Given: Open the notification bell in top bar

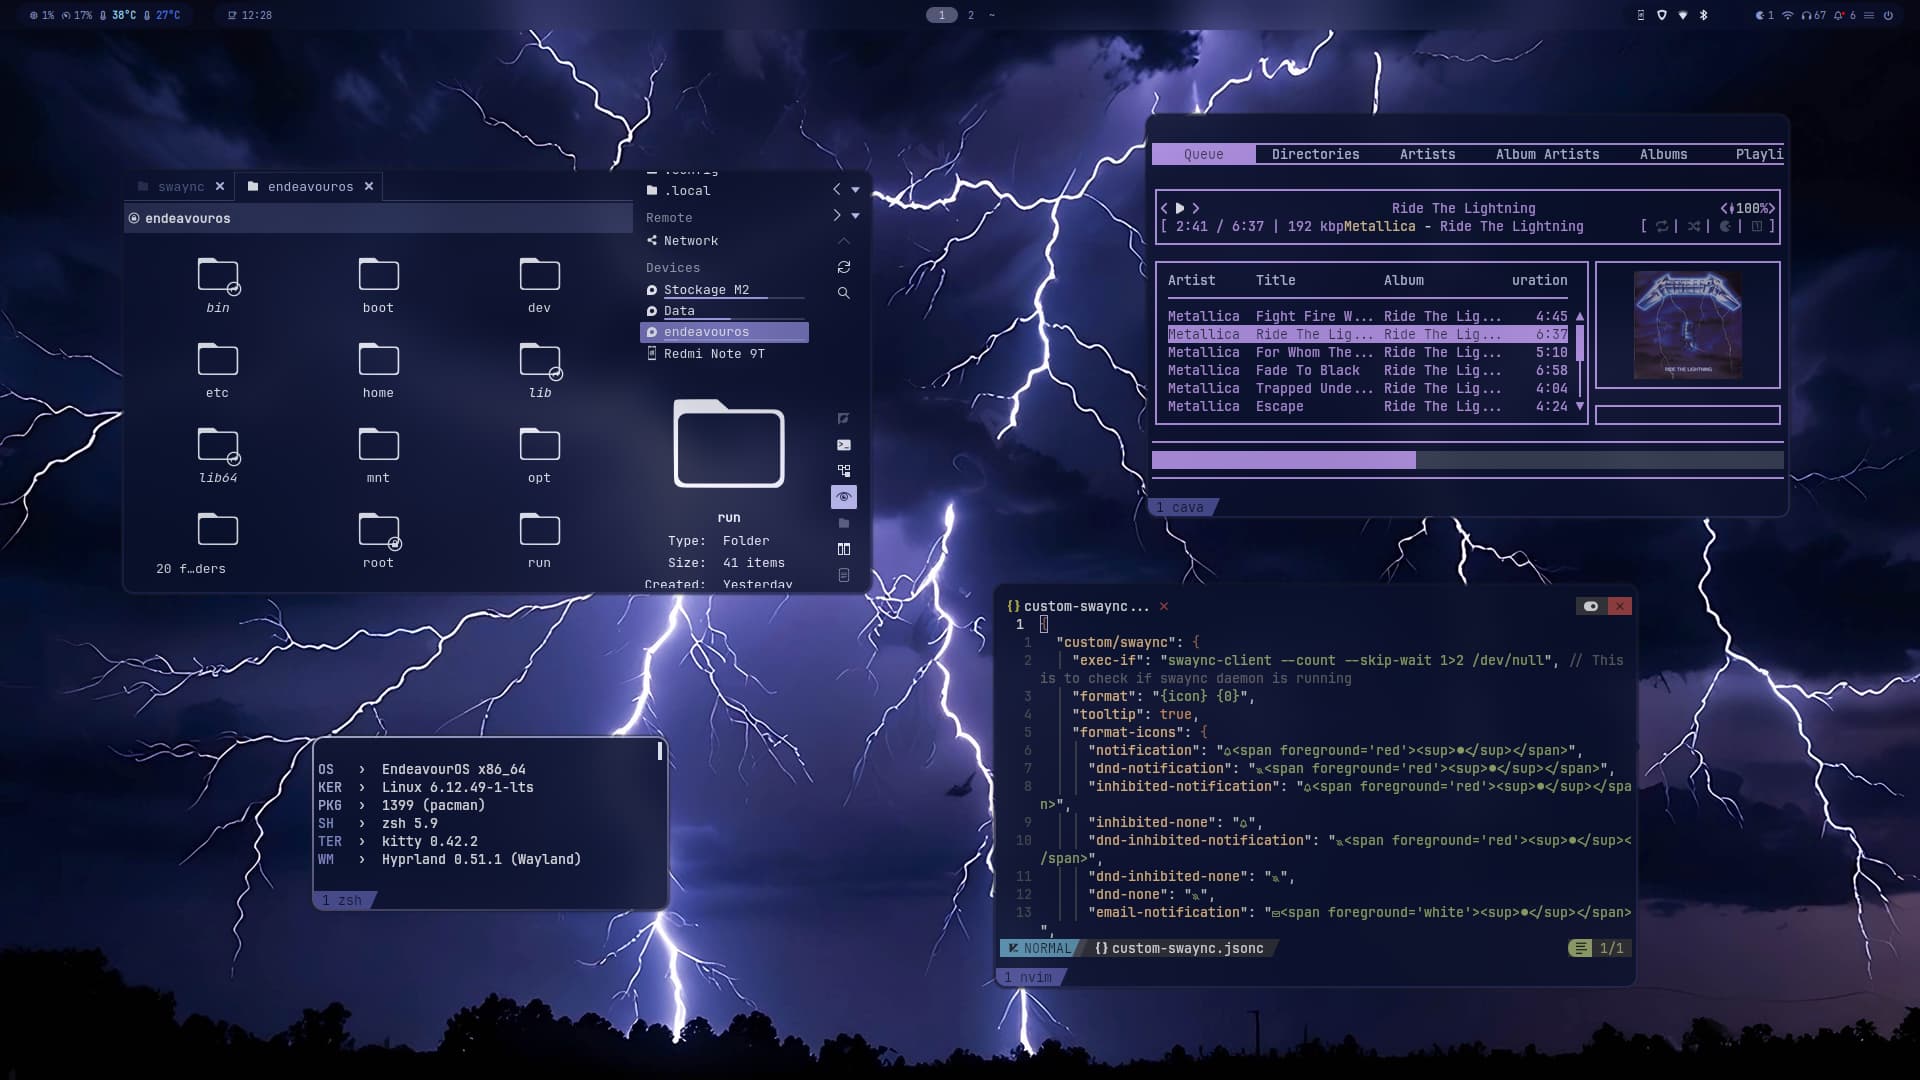Looking at the screenshot, I should [x=1839, y=15].
